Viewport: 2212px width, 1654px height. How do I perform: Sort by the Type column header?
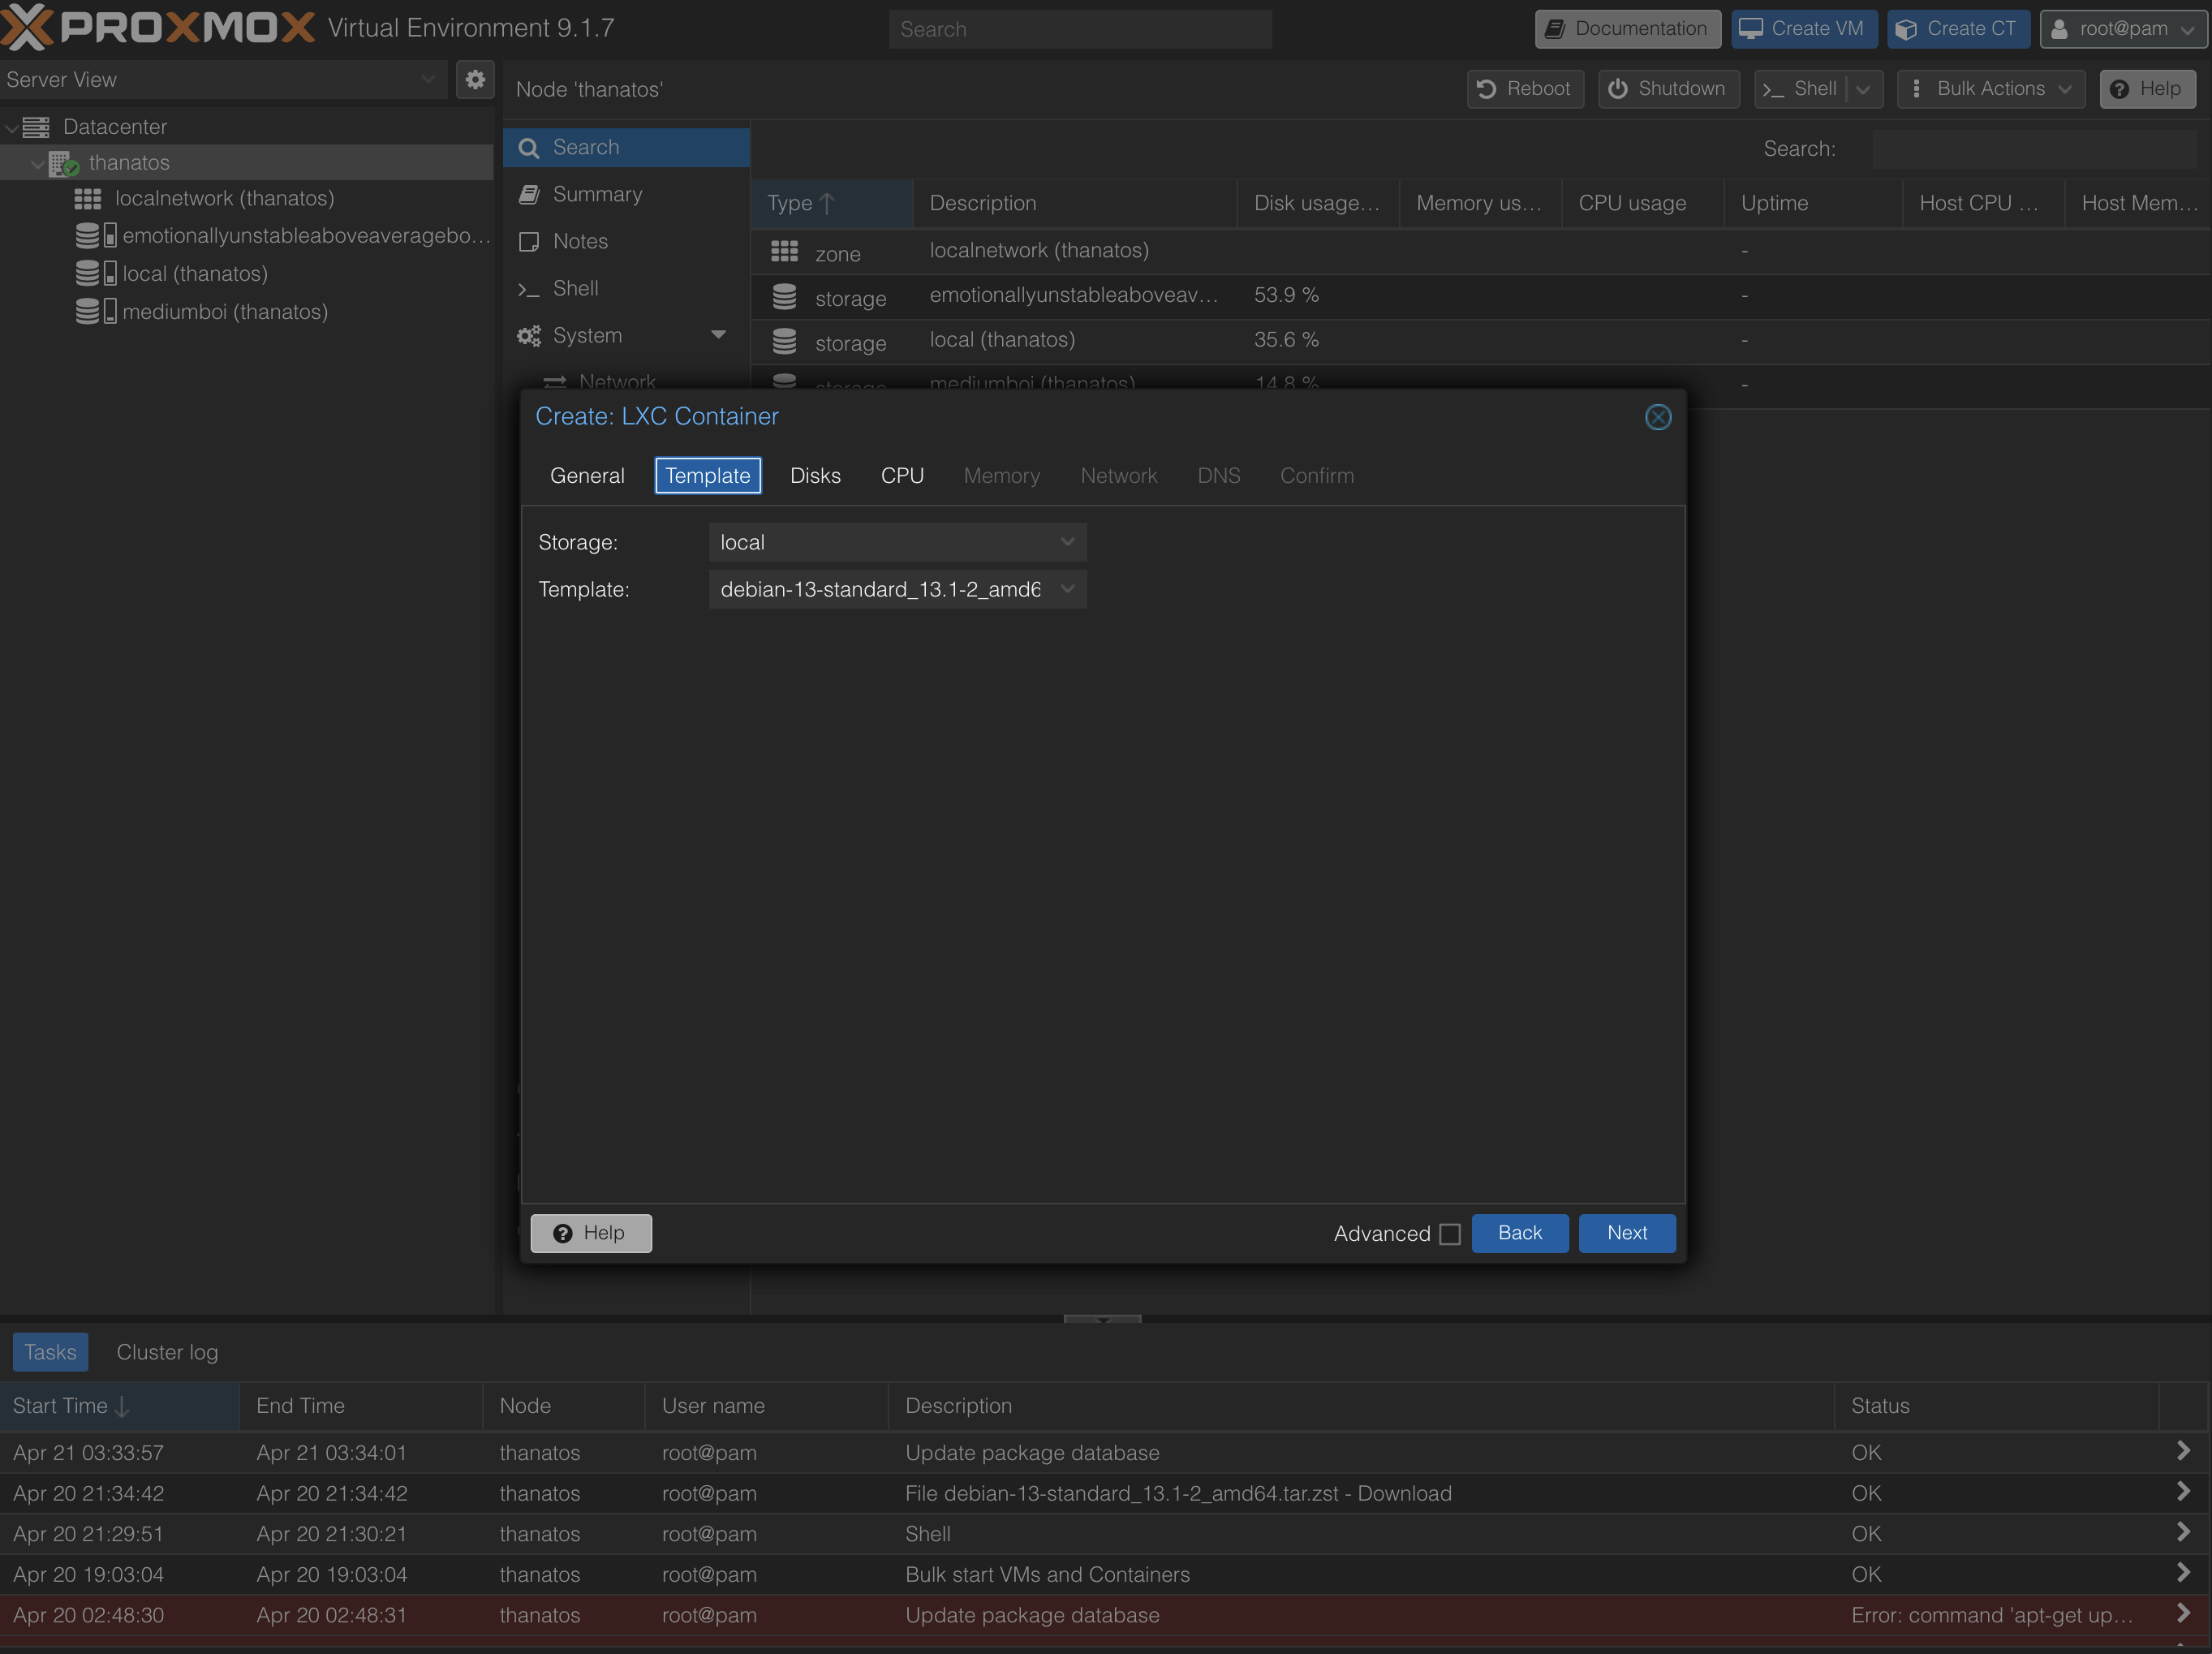pyautogui.click(x=831, y=204)
